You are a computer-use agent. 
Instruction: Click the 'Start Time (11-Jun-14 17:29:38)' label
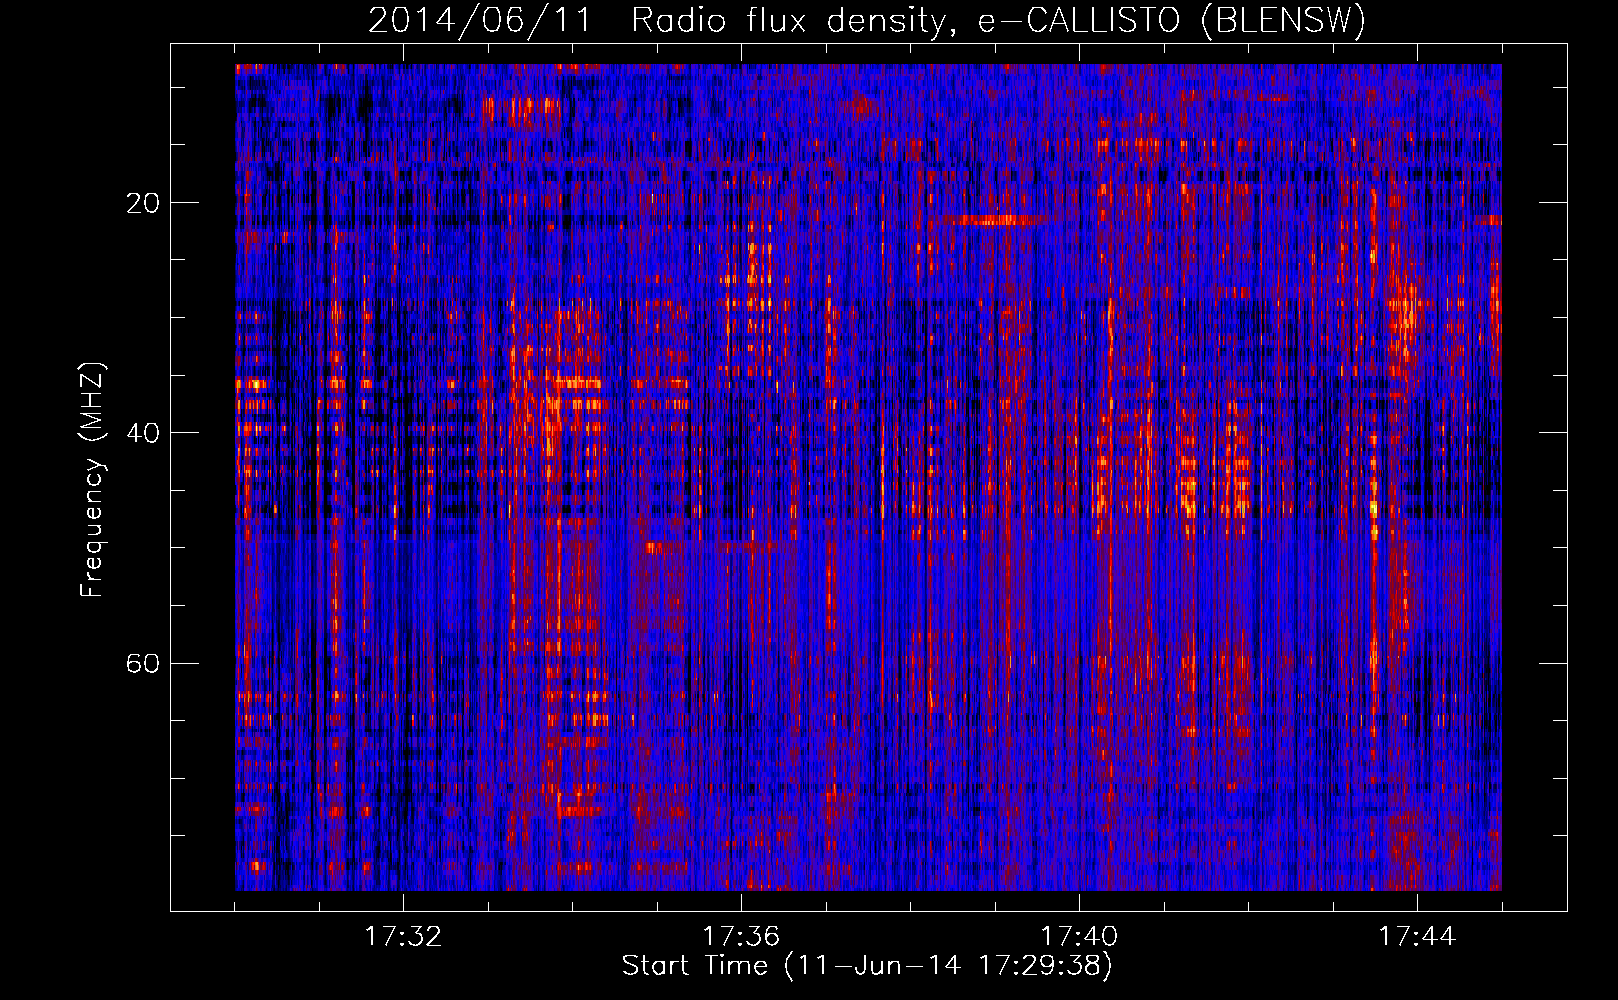867,966
